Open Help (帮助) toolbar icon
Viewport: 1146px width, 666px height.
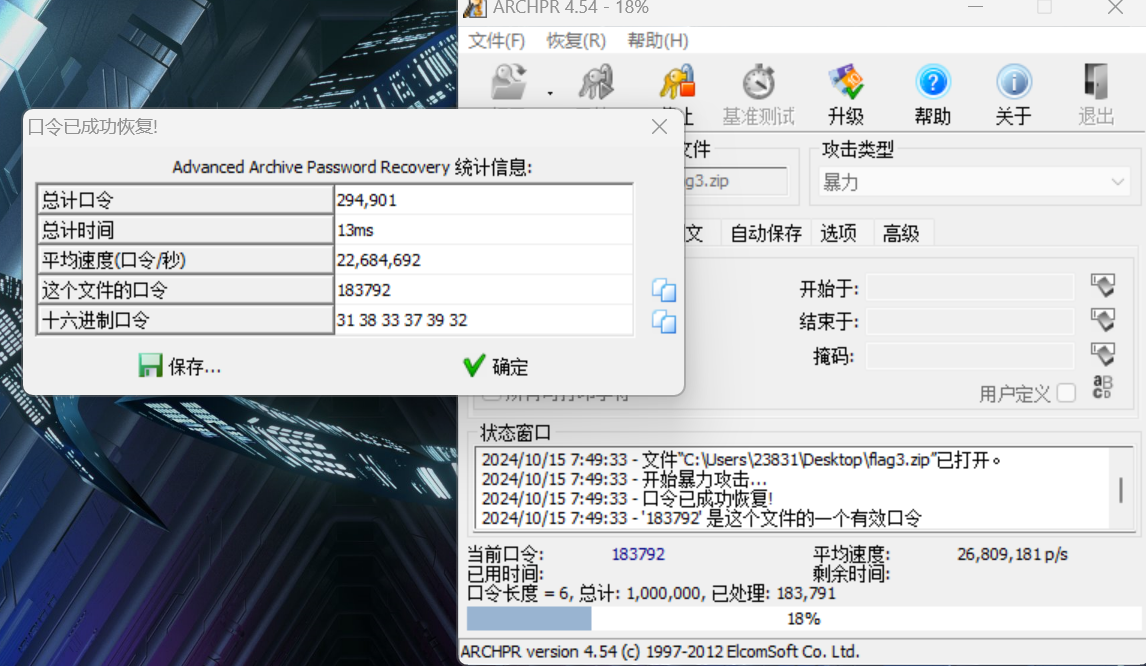(933, 82)
